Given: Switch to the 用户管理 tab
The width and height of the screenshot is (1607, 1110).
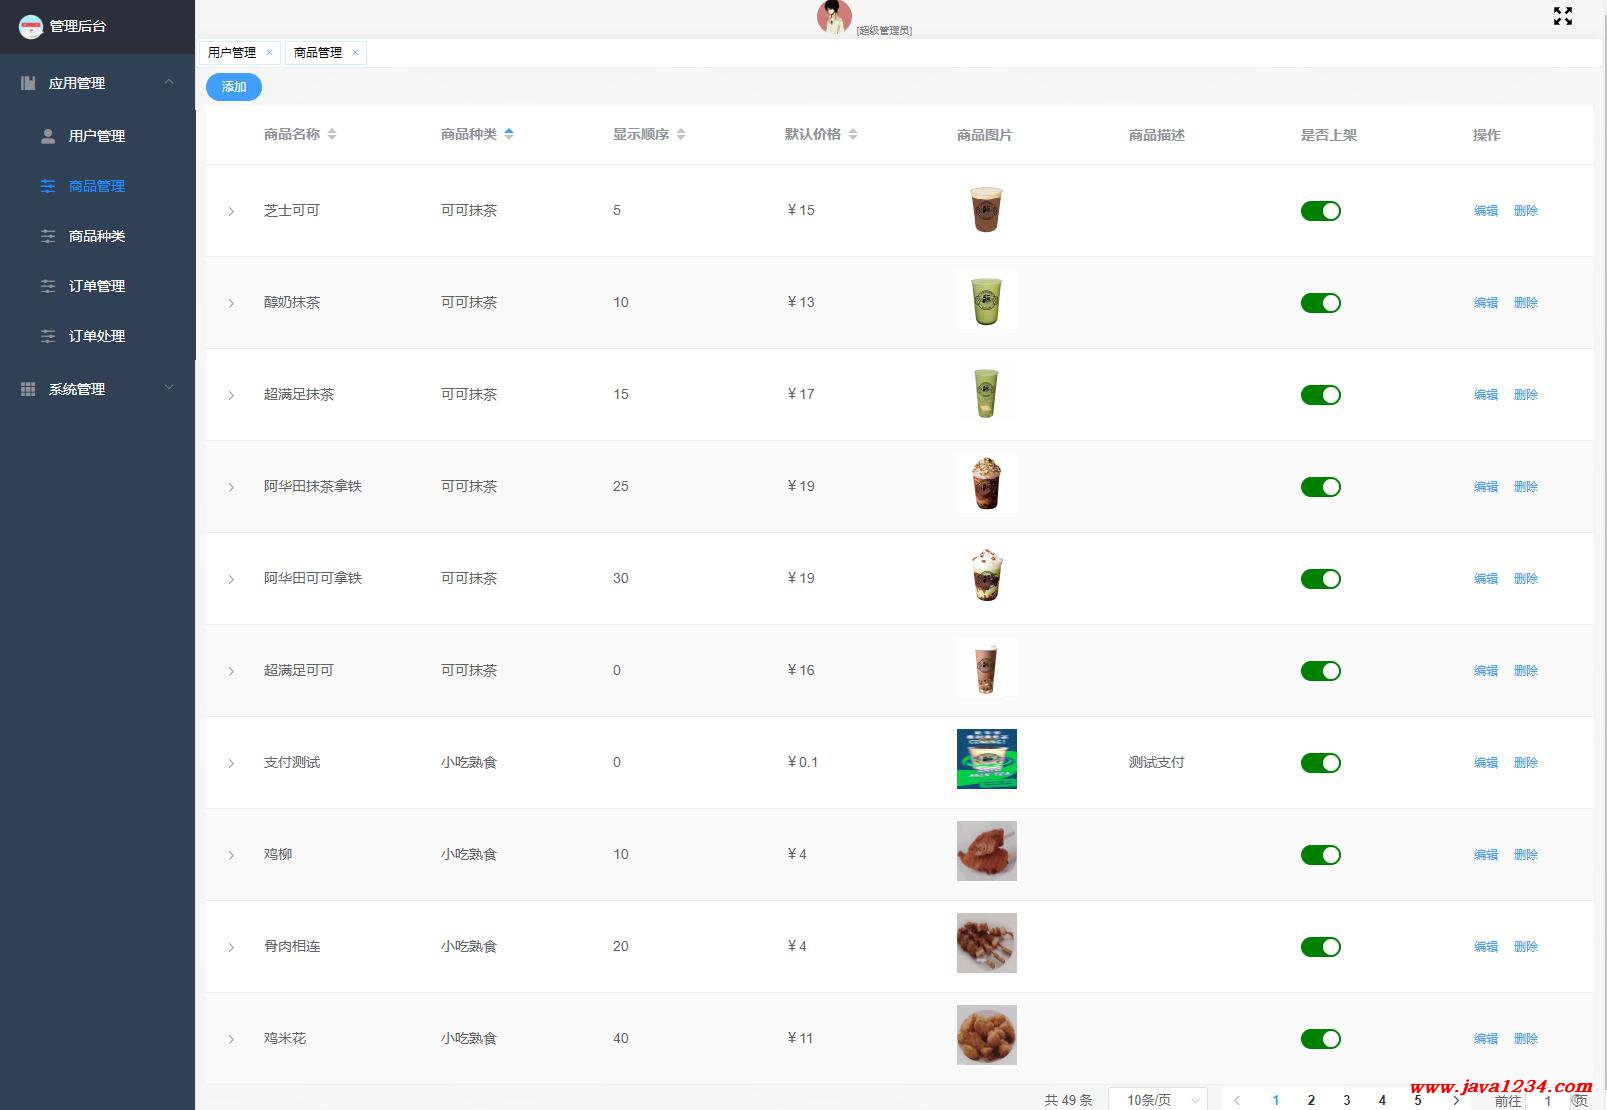Looking at the screenshot, I should coord(232,52).
